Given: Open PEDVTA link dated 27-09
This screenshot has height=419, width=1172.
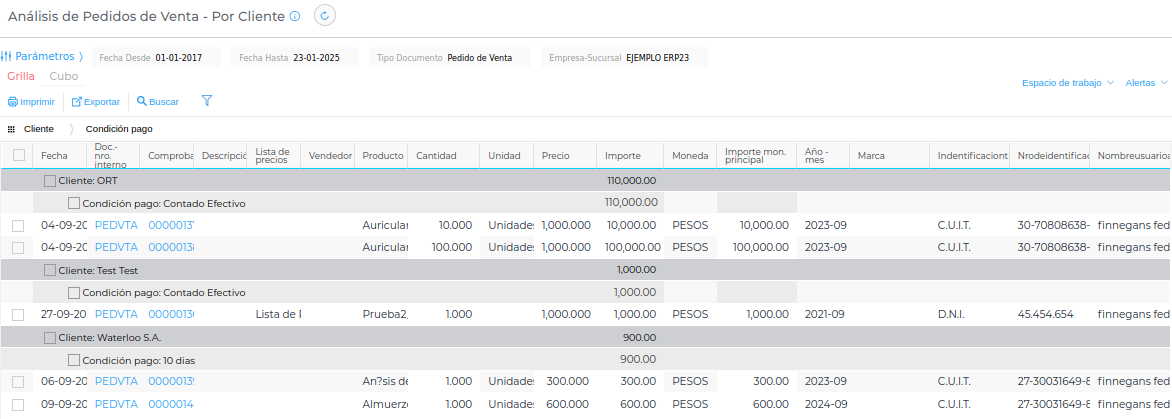Looking at the screenshot, I should [x=116, y=314].
